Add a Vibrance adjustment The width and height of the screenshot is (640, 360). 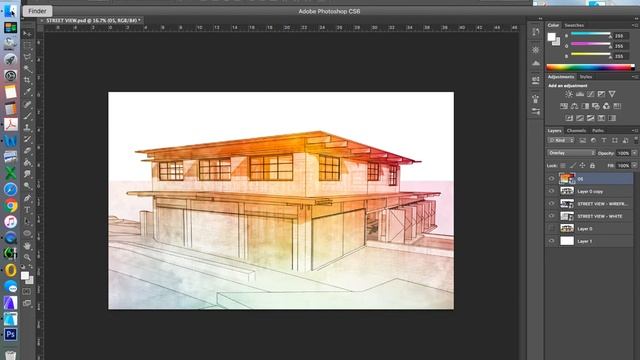coord(612,94)
